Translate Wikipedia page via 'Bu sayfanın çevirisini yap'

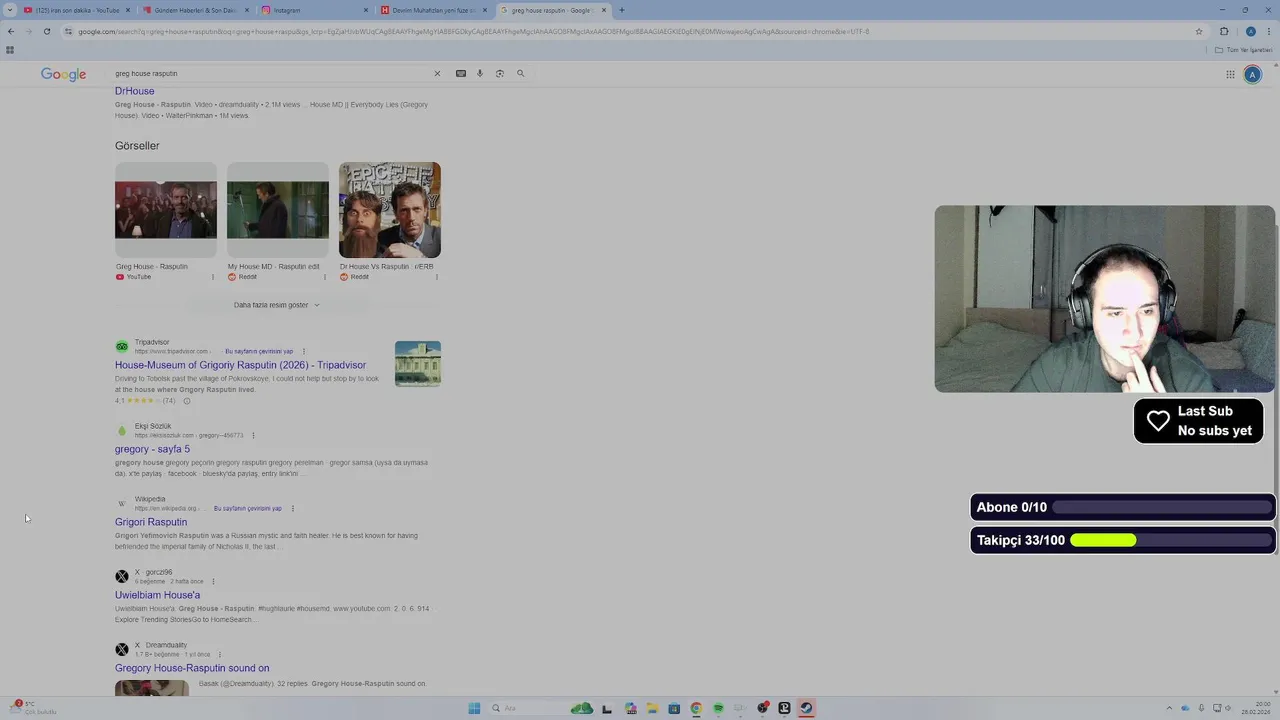coord(248,508)
